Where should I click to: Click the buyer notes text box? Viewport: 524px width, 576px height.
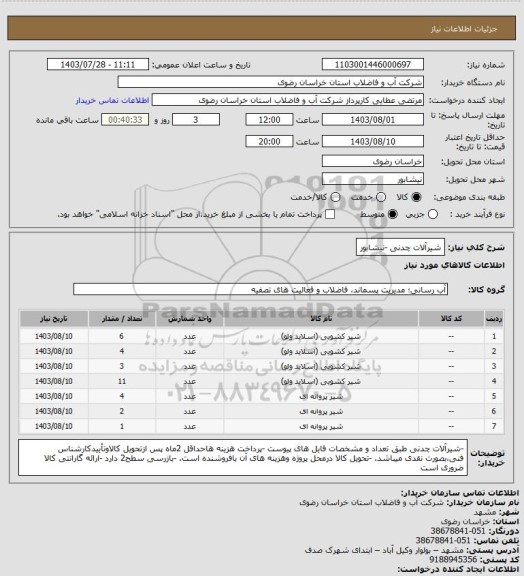click(243, 458)
